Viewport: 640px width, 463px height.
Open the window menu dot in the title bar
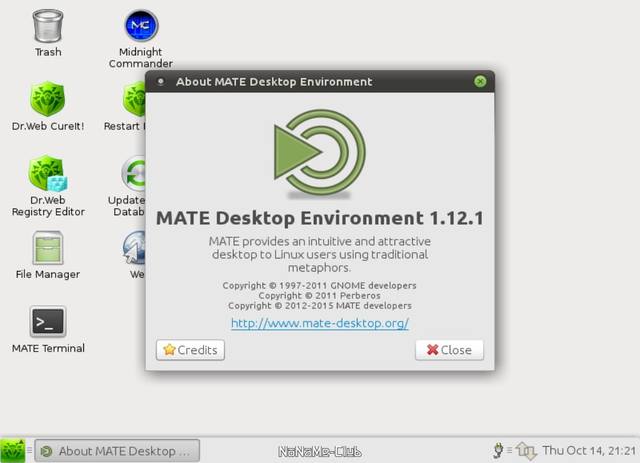[x=161, y=81]
